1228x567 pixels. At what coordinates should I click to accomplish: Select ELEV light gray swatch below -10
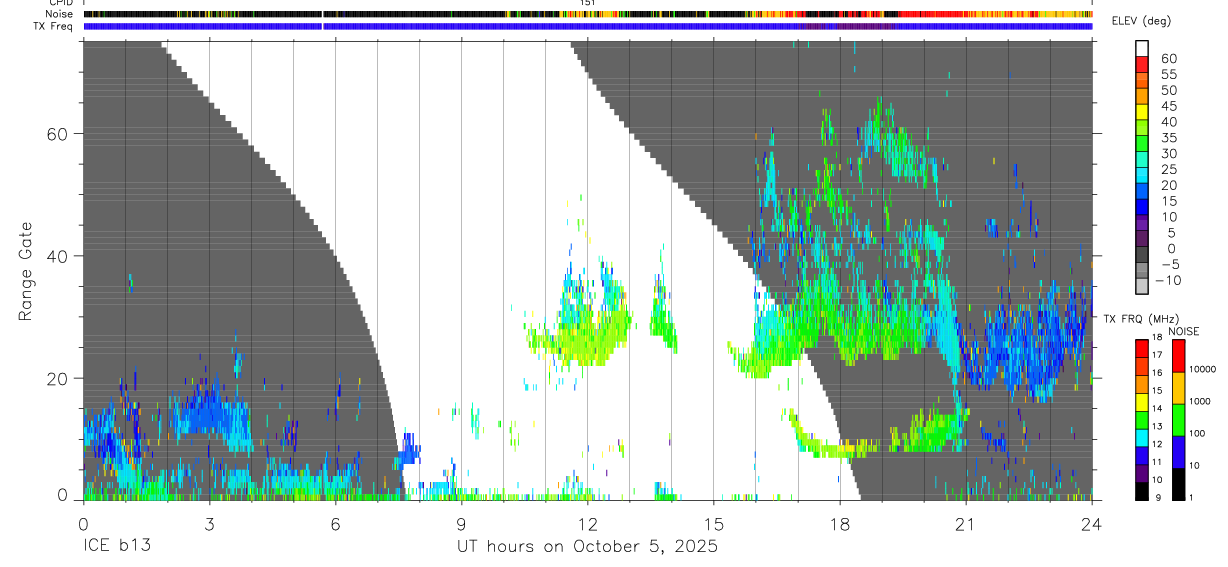tap(1142, 287)
